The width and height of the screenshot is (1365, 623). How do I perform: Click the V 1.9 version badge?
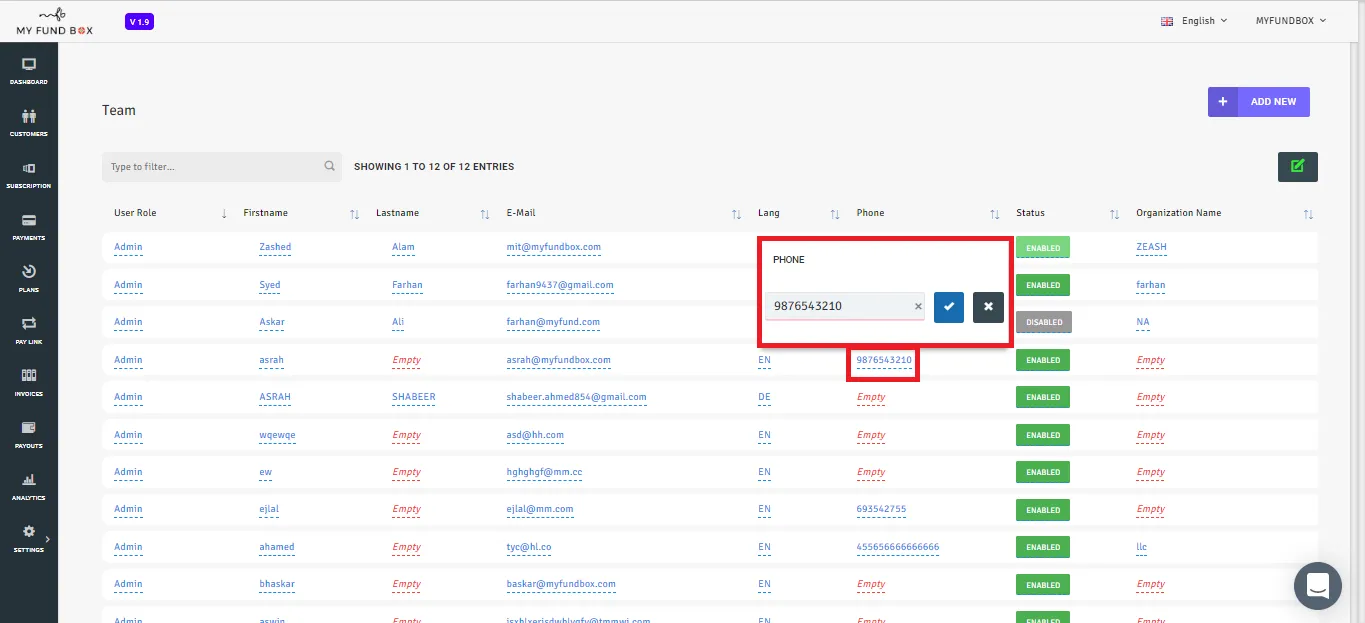[x=139, y=21]
